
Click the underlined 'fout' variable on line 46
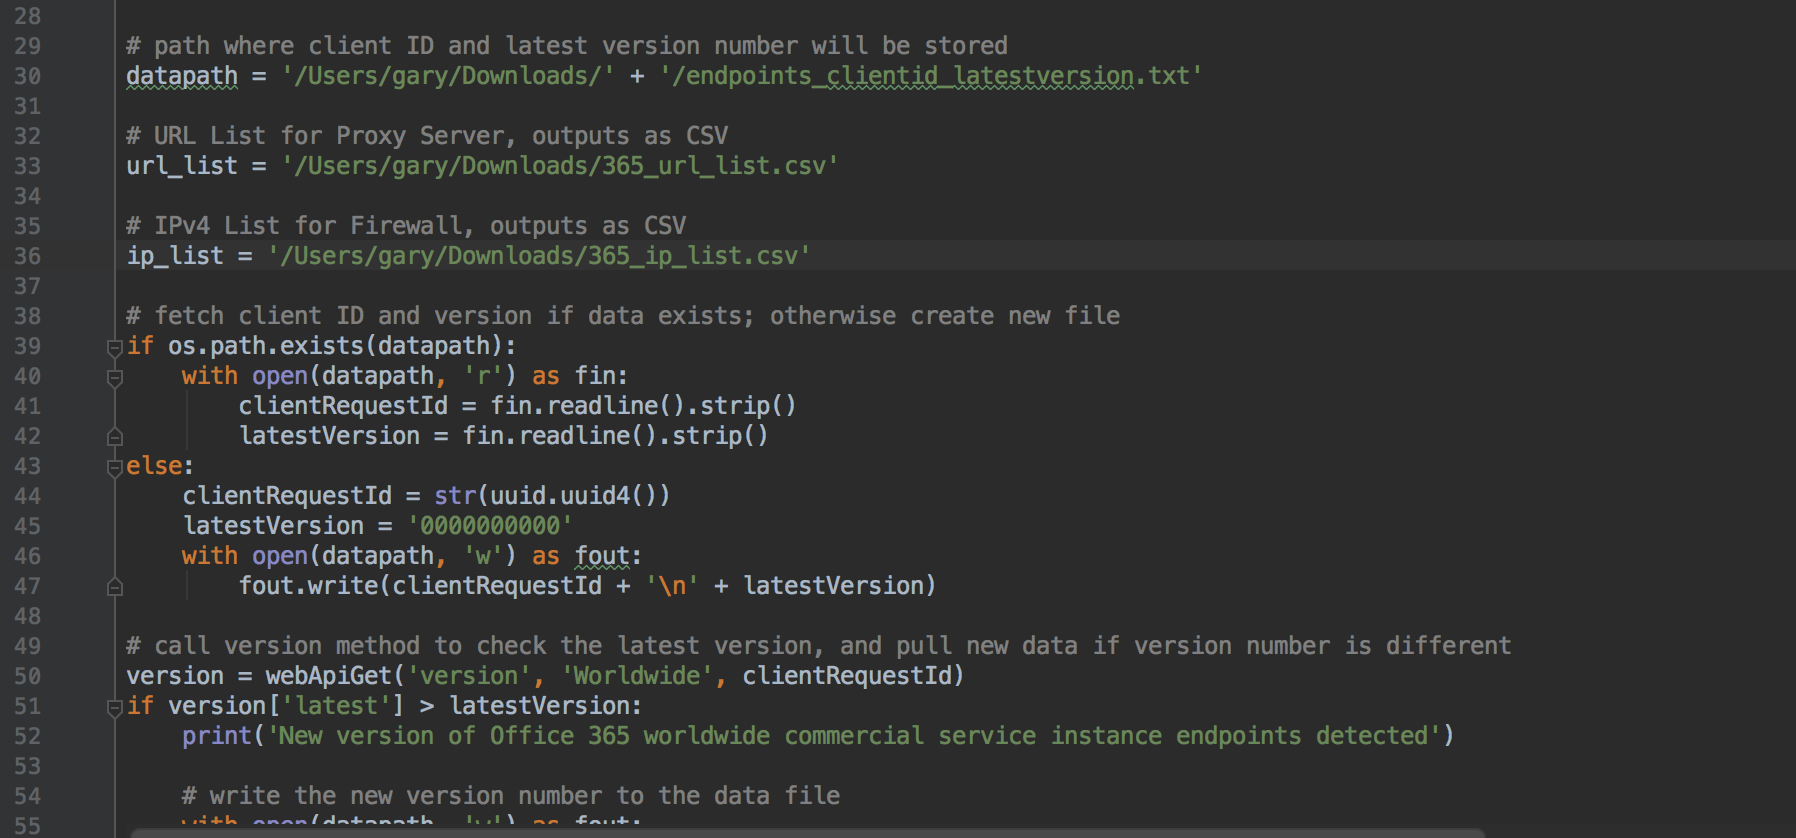click(x=602, y=556)
